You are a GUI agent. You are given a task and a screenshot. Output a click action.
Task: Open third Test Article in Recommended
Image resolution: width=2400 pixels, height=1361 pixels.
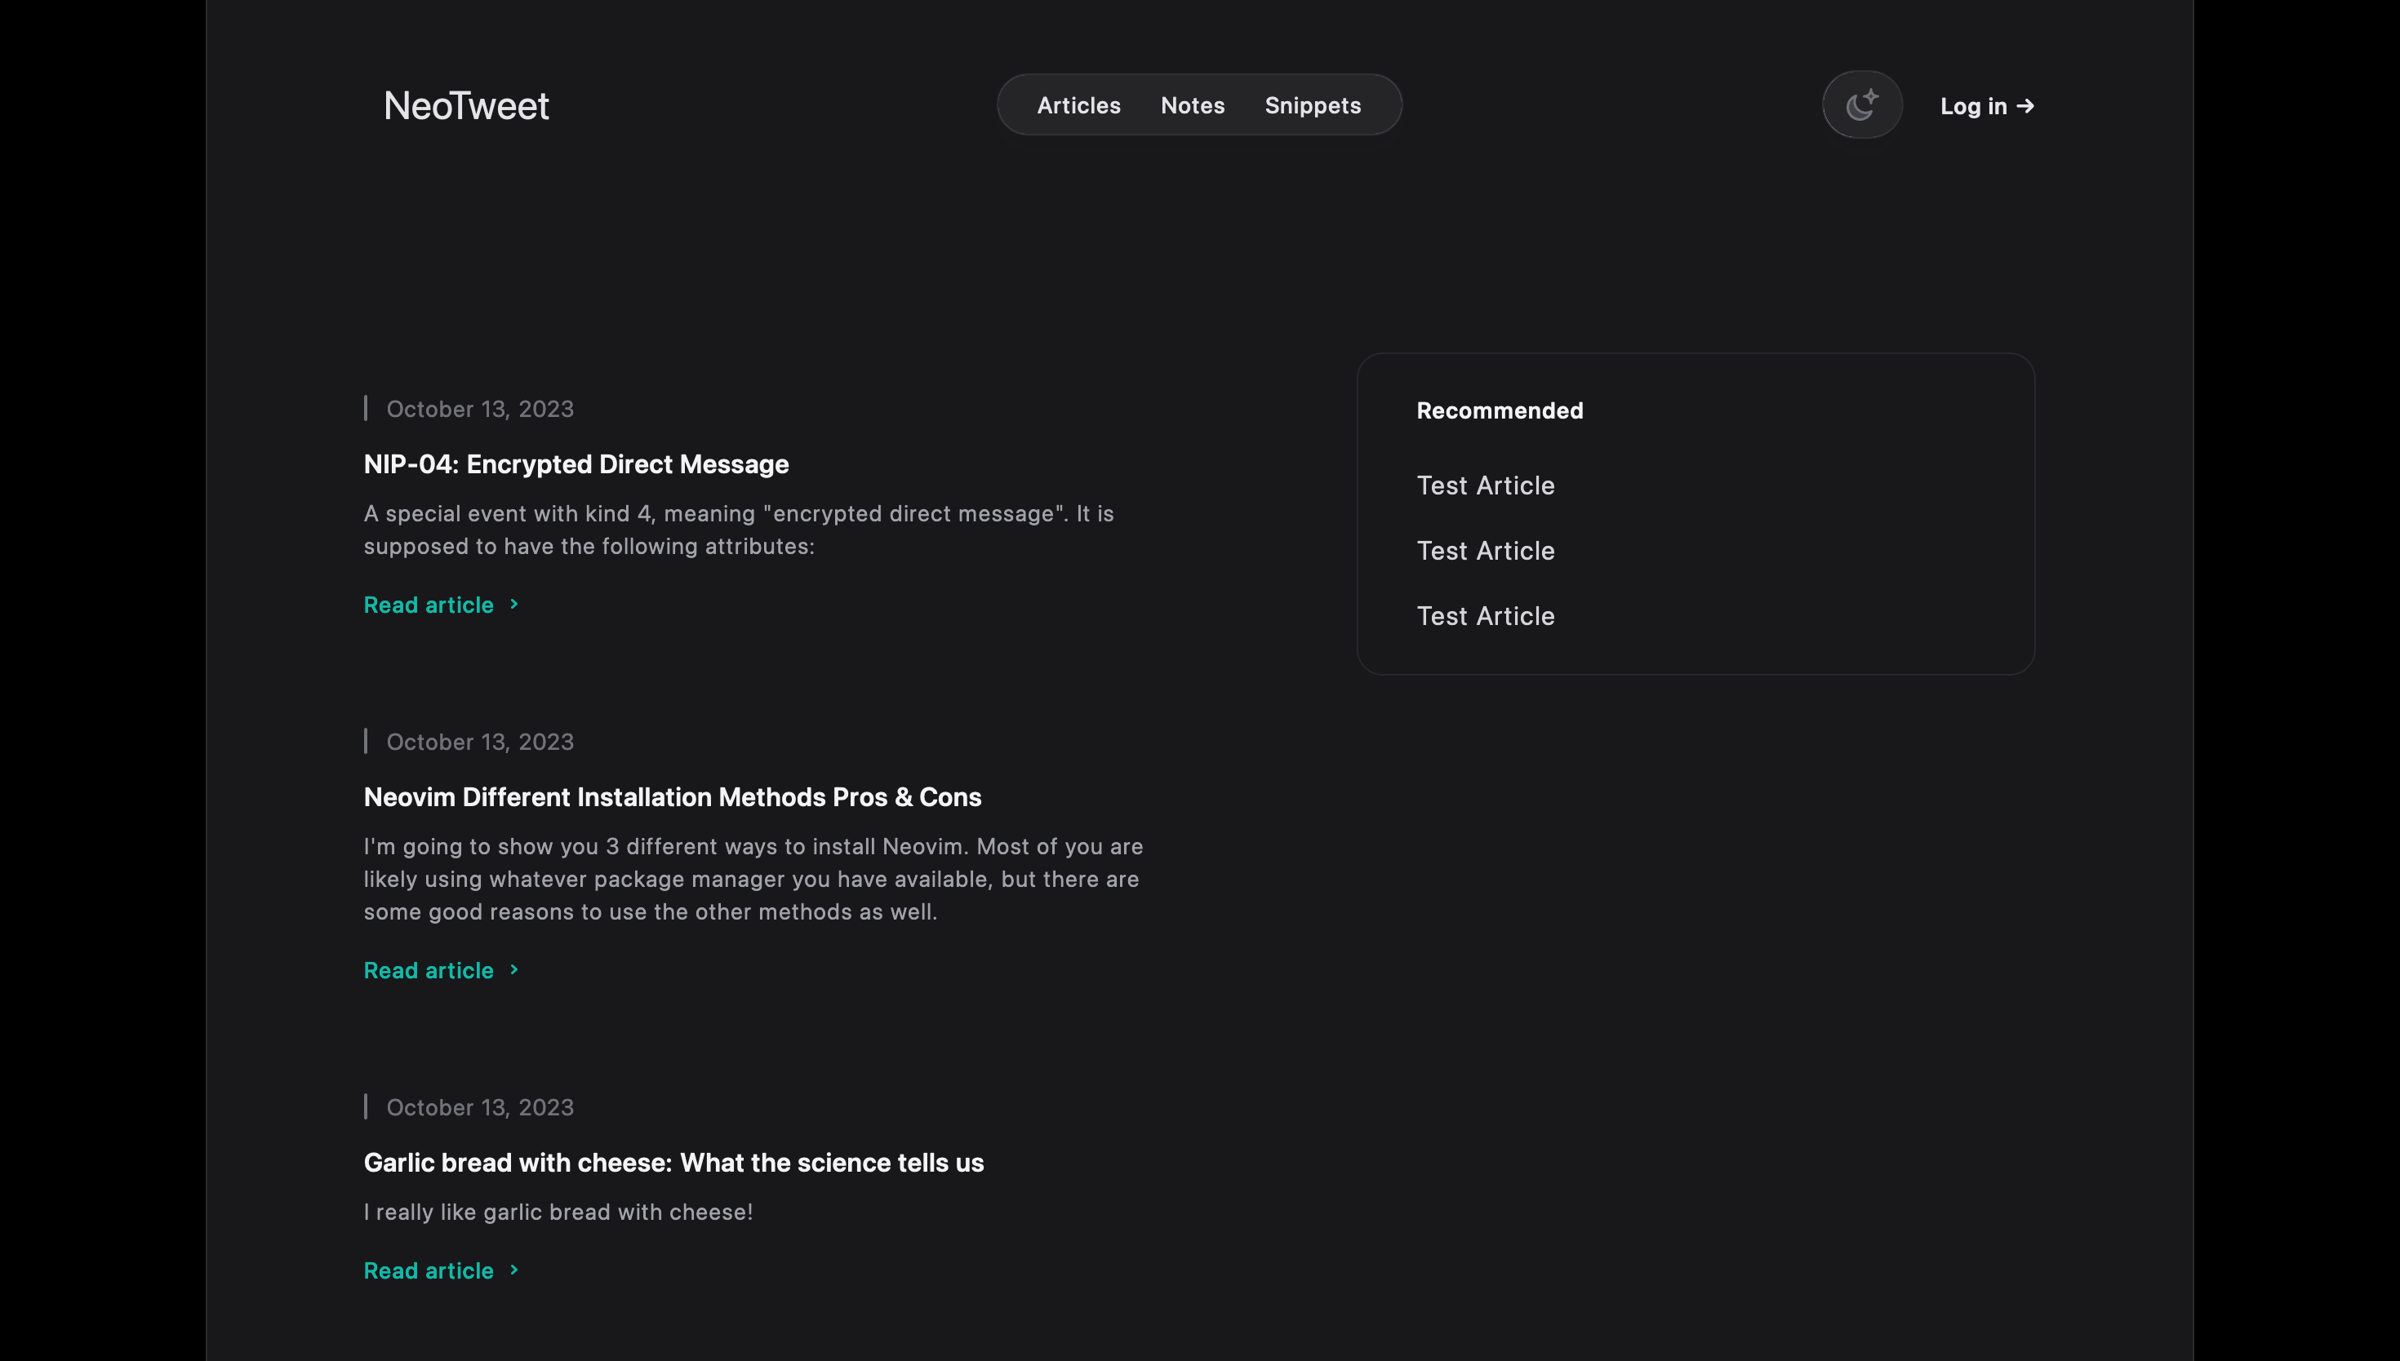click(1485, 616)
